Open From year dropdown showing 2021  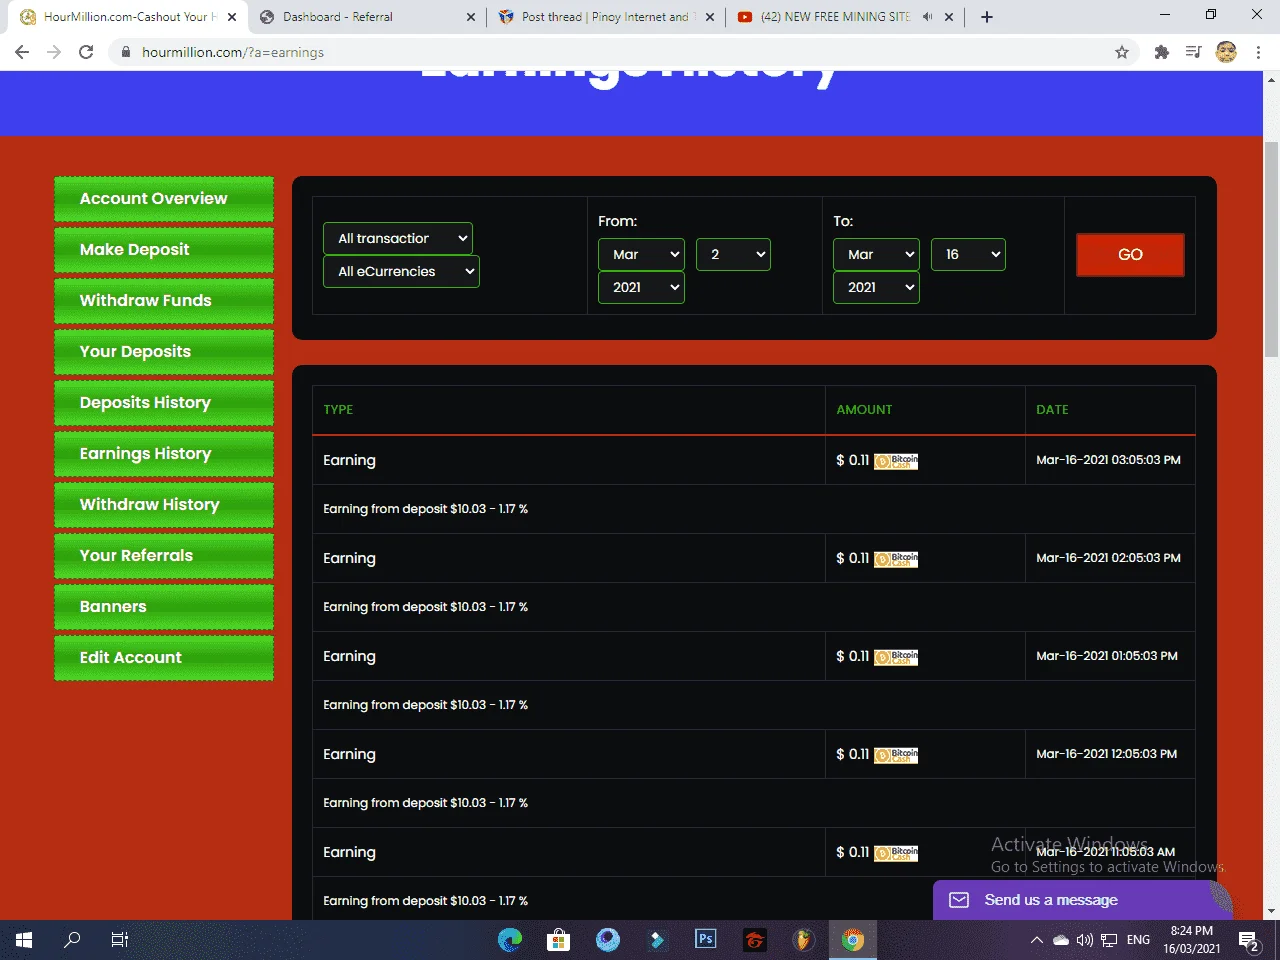(x=641, y=287)
